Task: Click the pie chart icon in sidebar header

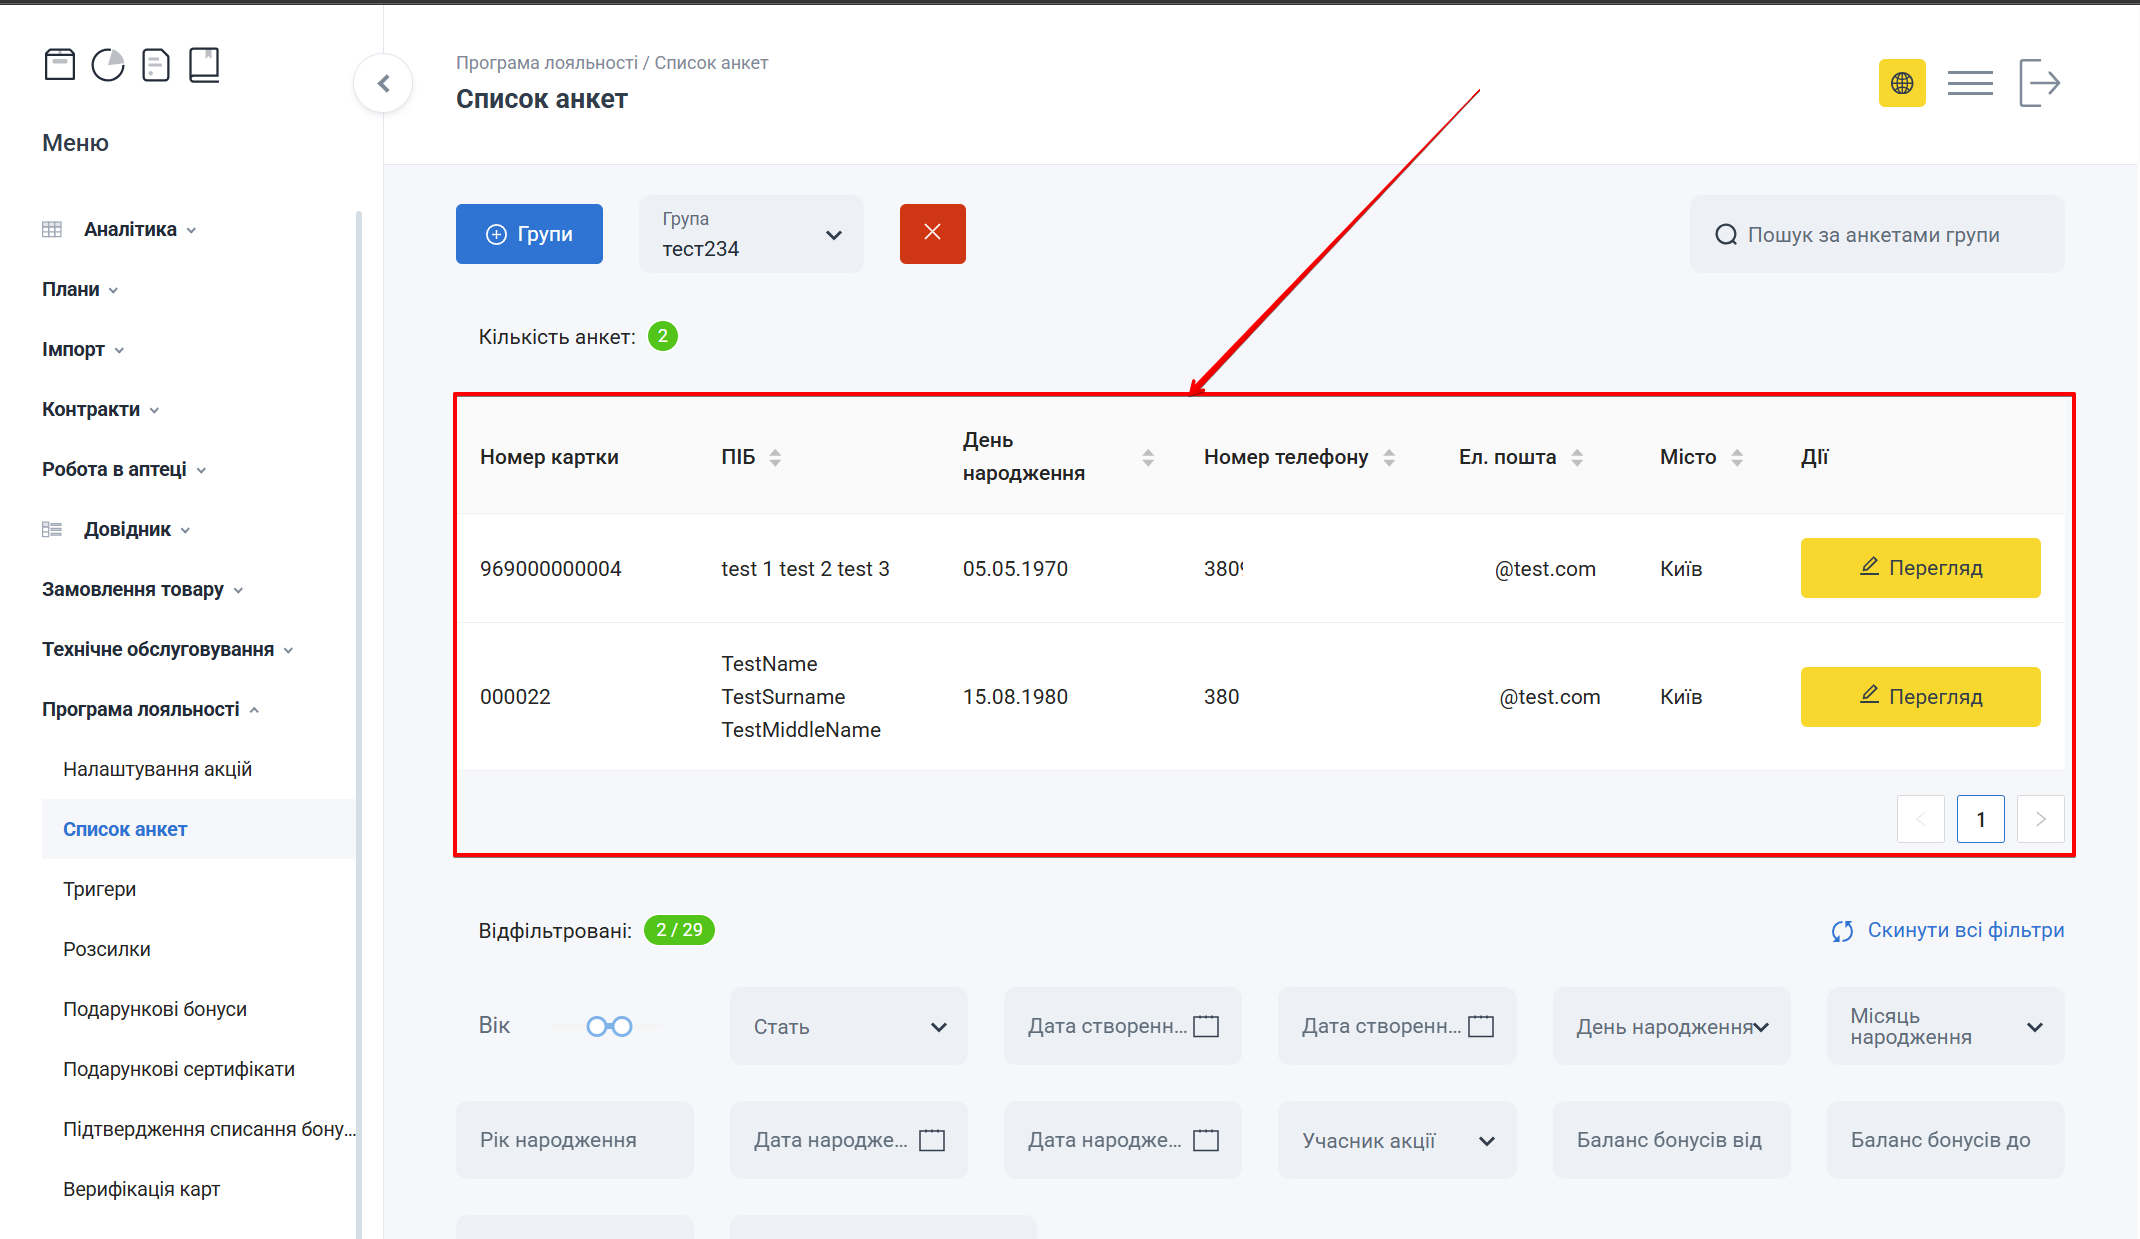Action: click(x=108, y=65)
